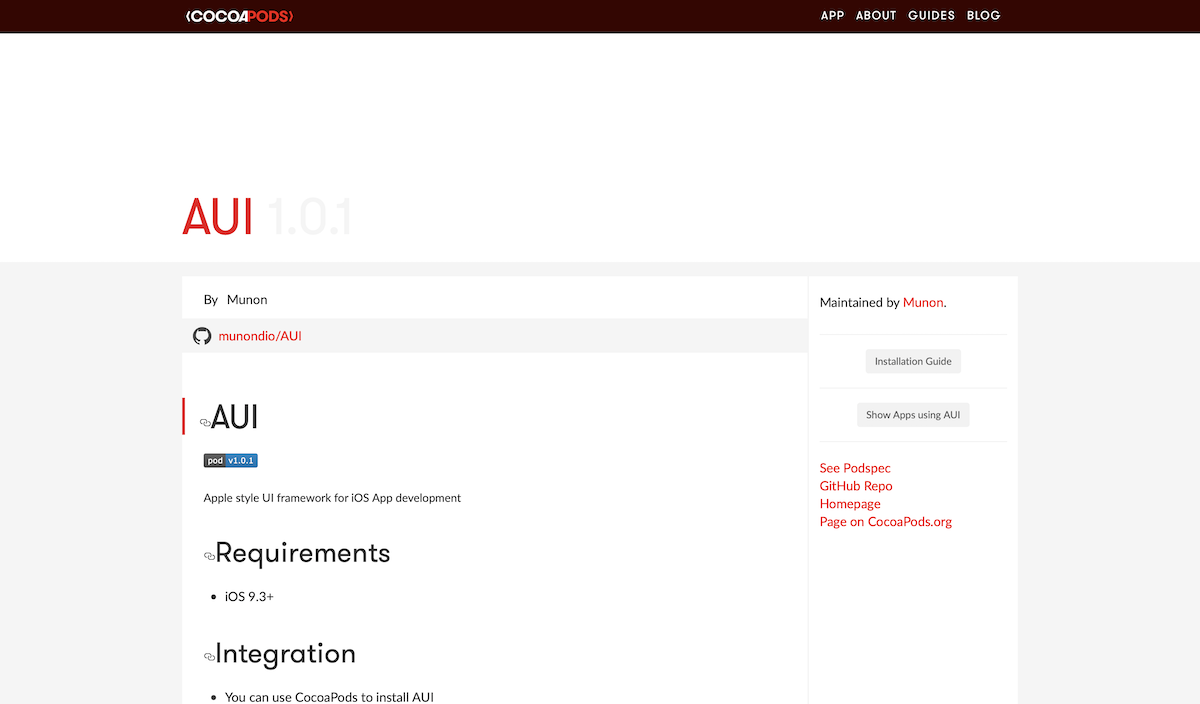Go to the GUIDES section
Viewport: 1200px width, 704px height.
coord(931,16)
